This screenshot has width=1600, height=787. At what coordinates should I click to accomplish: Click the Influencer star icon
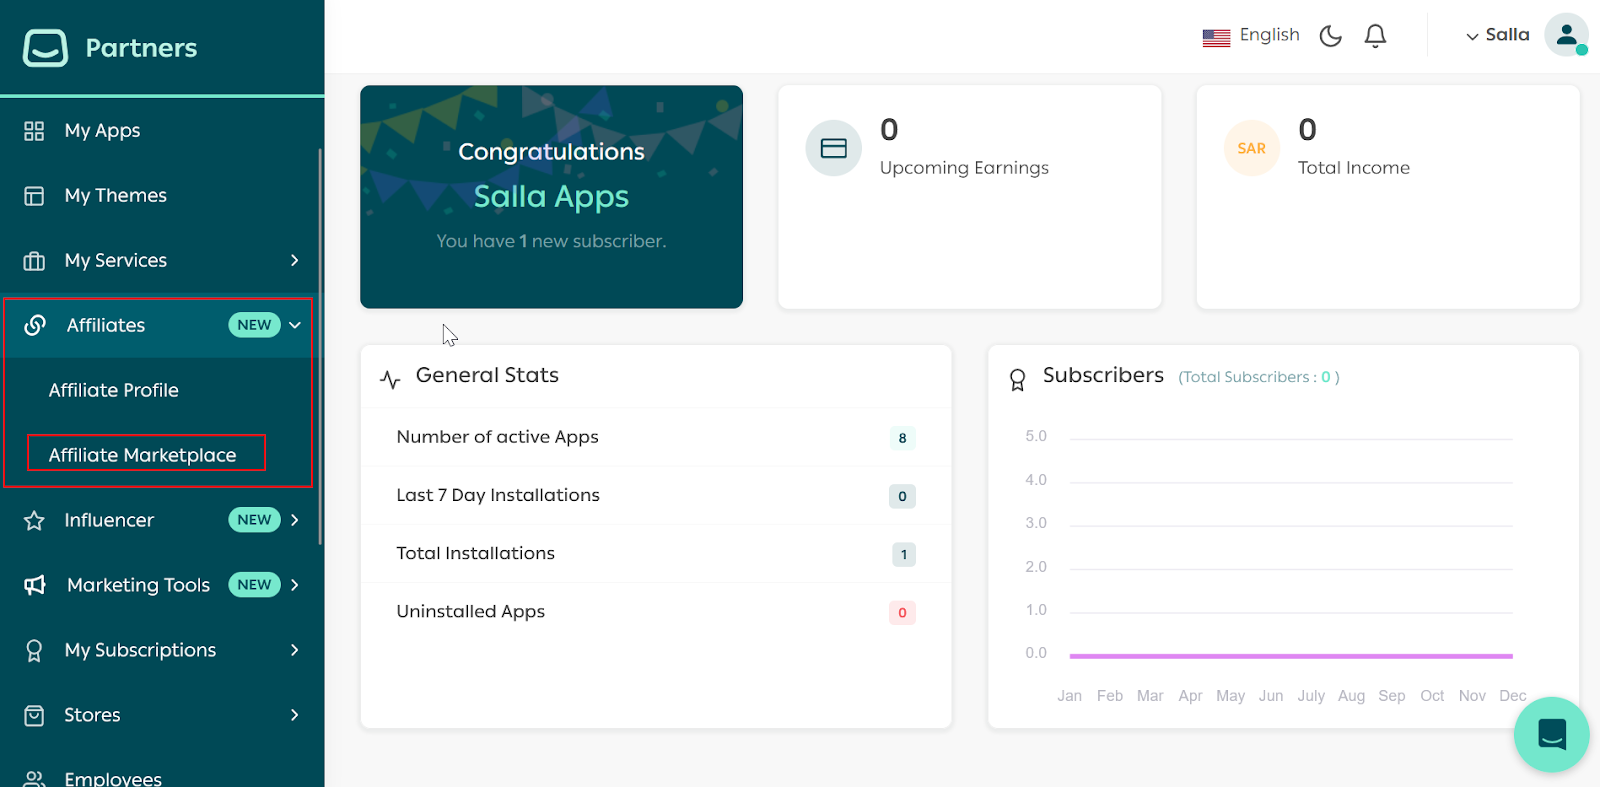pyautogui.click(x=34, y=521)
